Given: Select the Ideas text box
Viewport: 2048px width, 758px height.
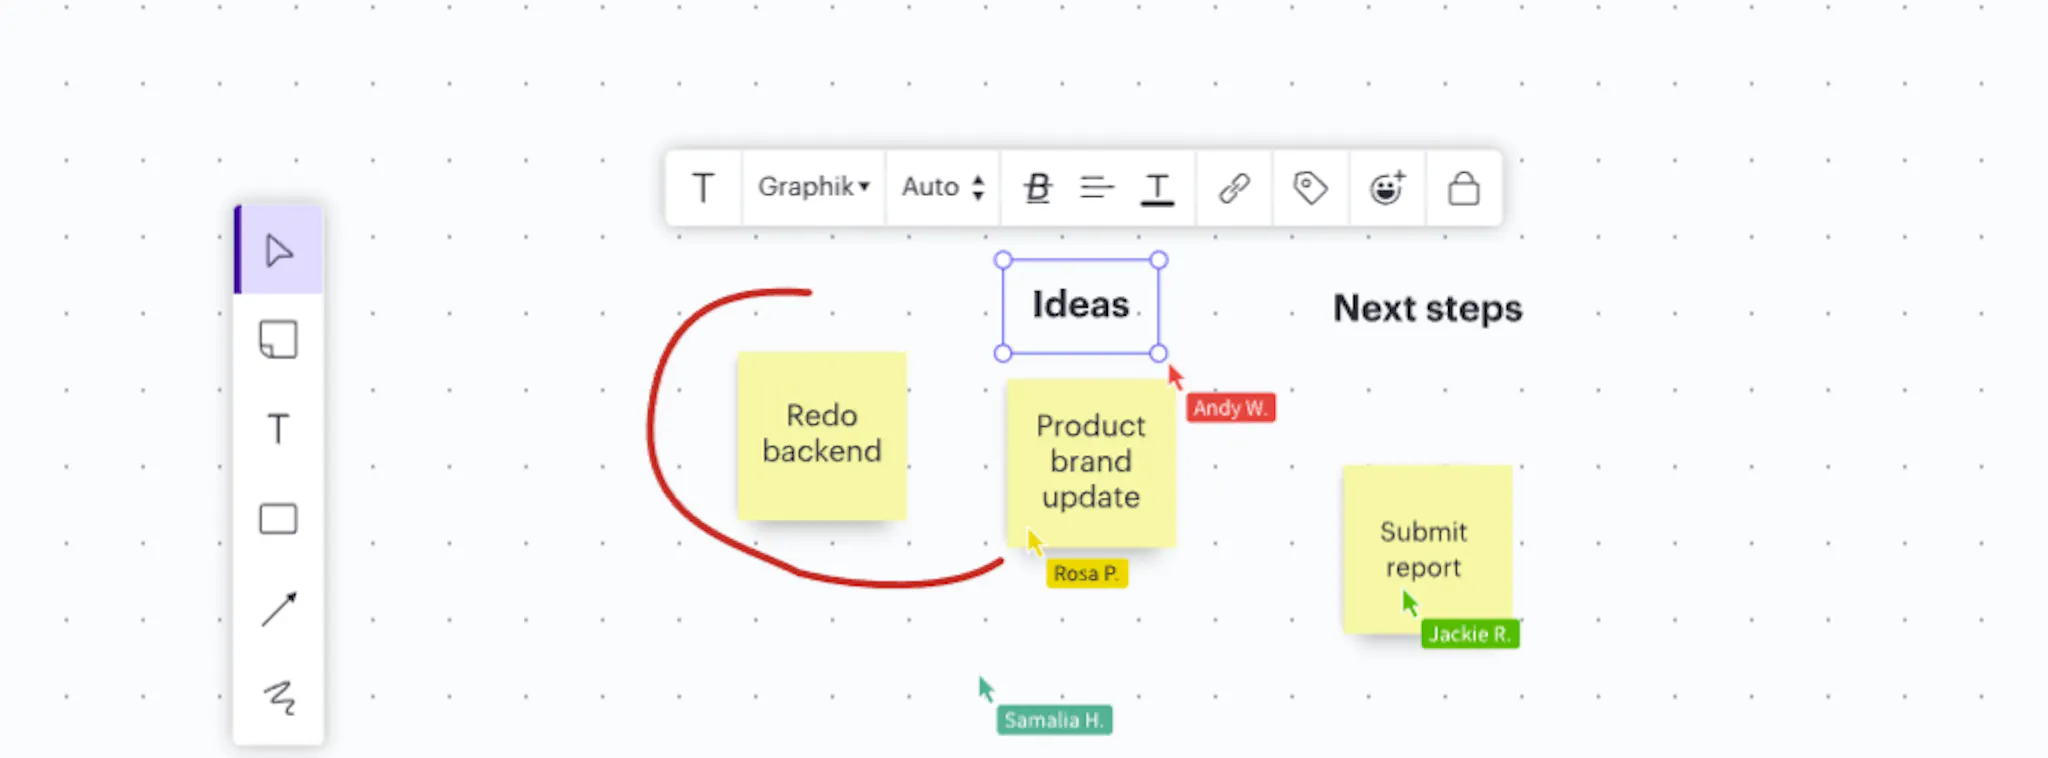Looking at the screenshot, I should click(x=1081, y=305).
